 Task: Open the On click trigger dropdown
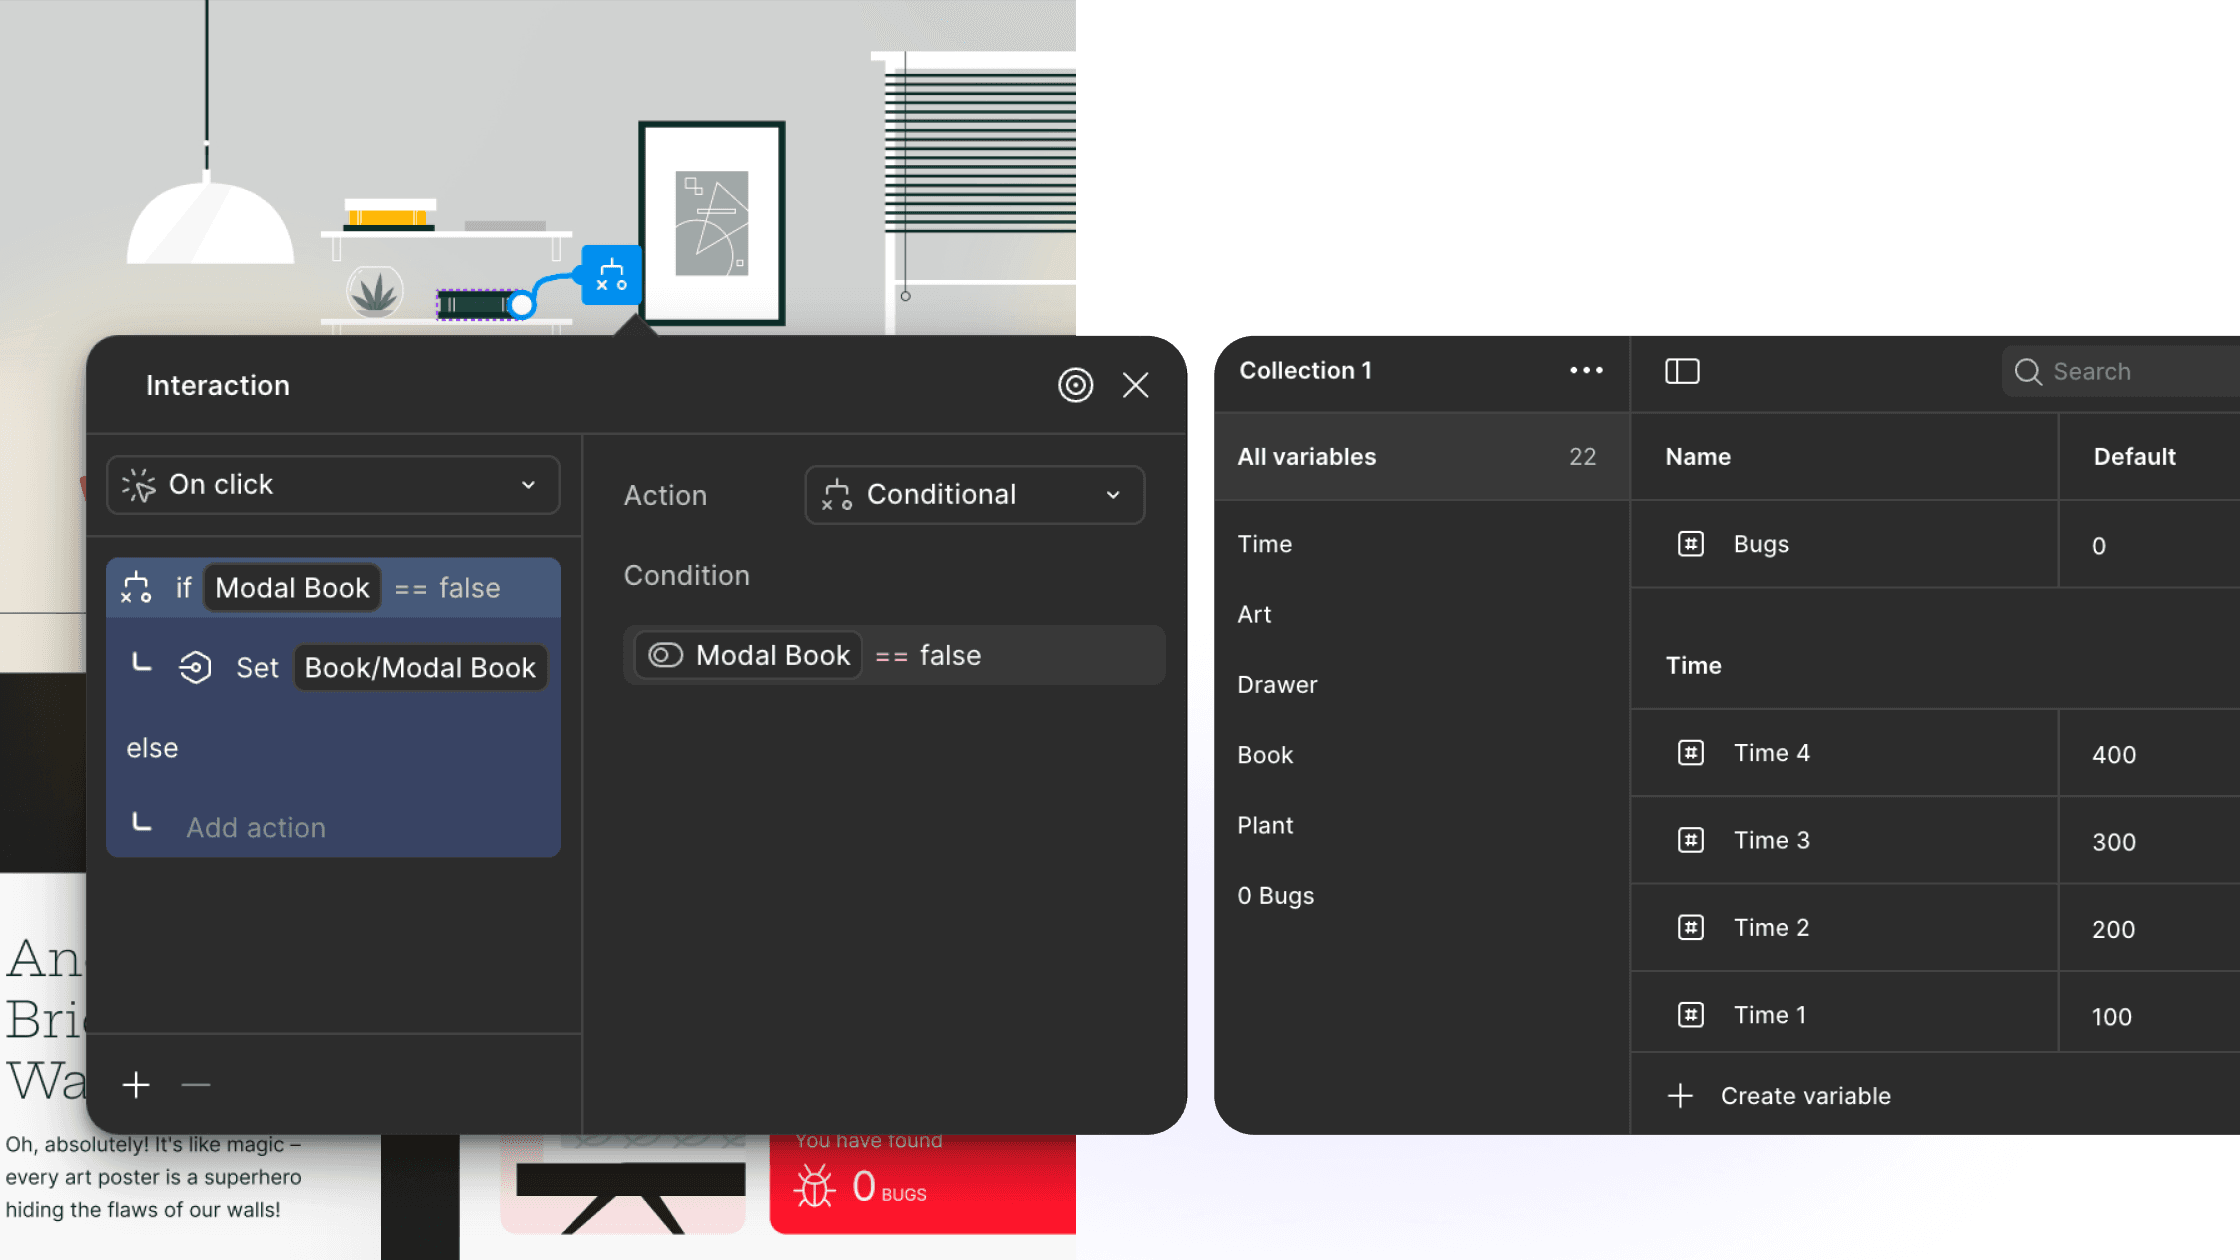[333, 485]
